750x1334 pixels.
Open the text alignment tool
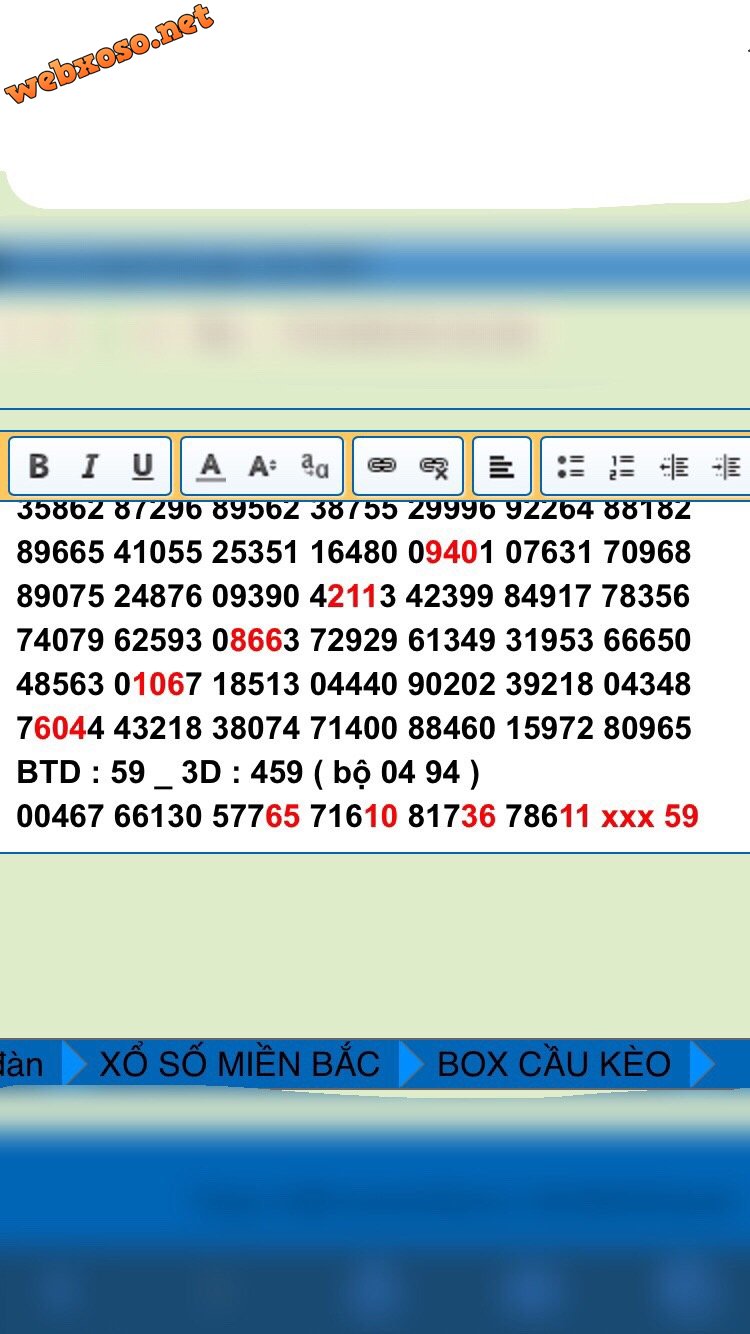[501, 466]
